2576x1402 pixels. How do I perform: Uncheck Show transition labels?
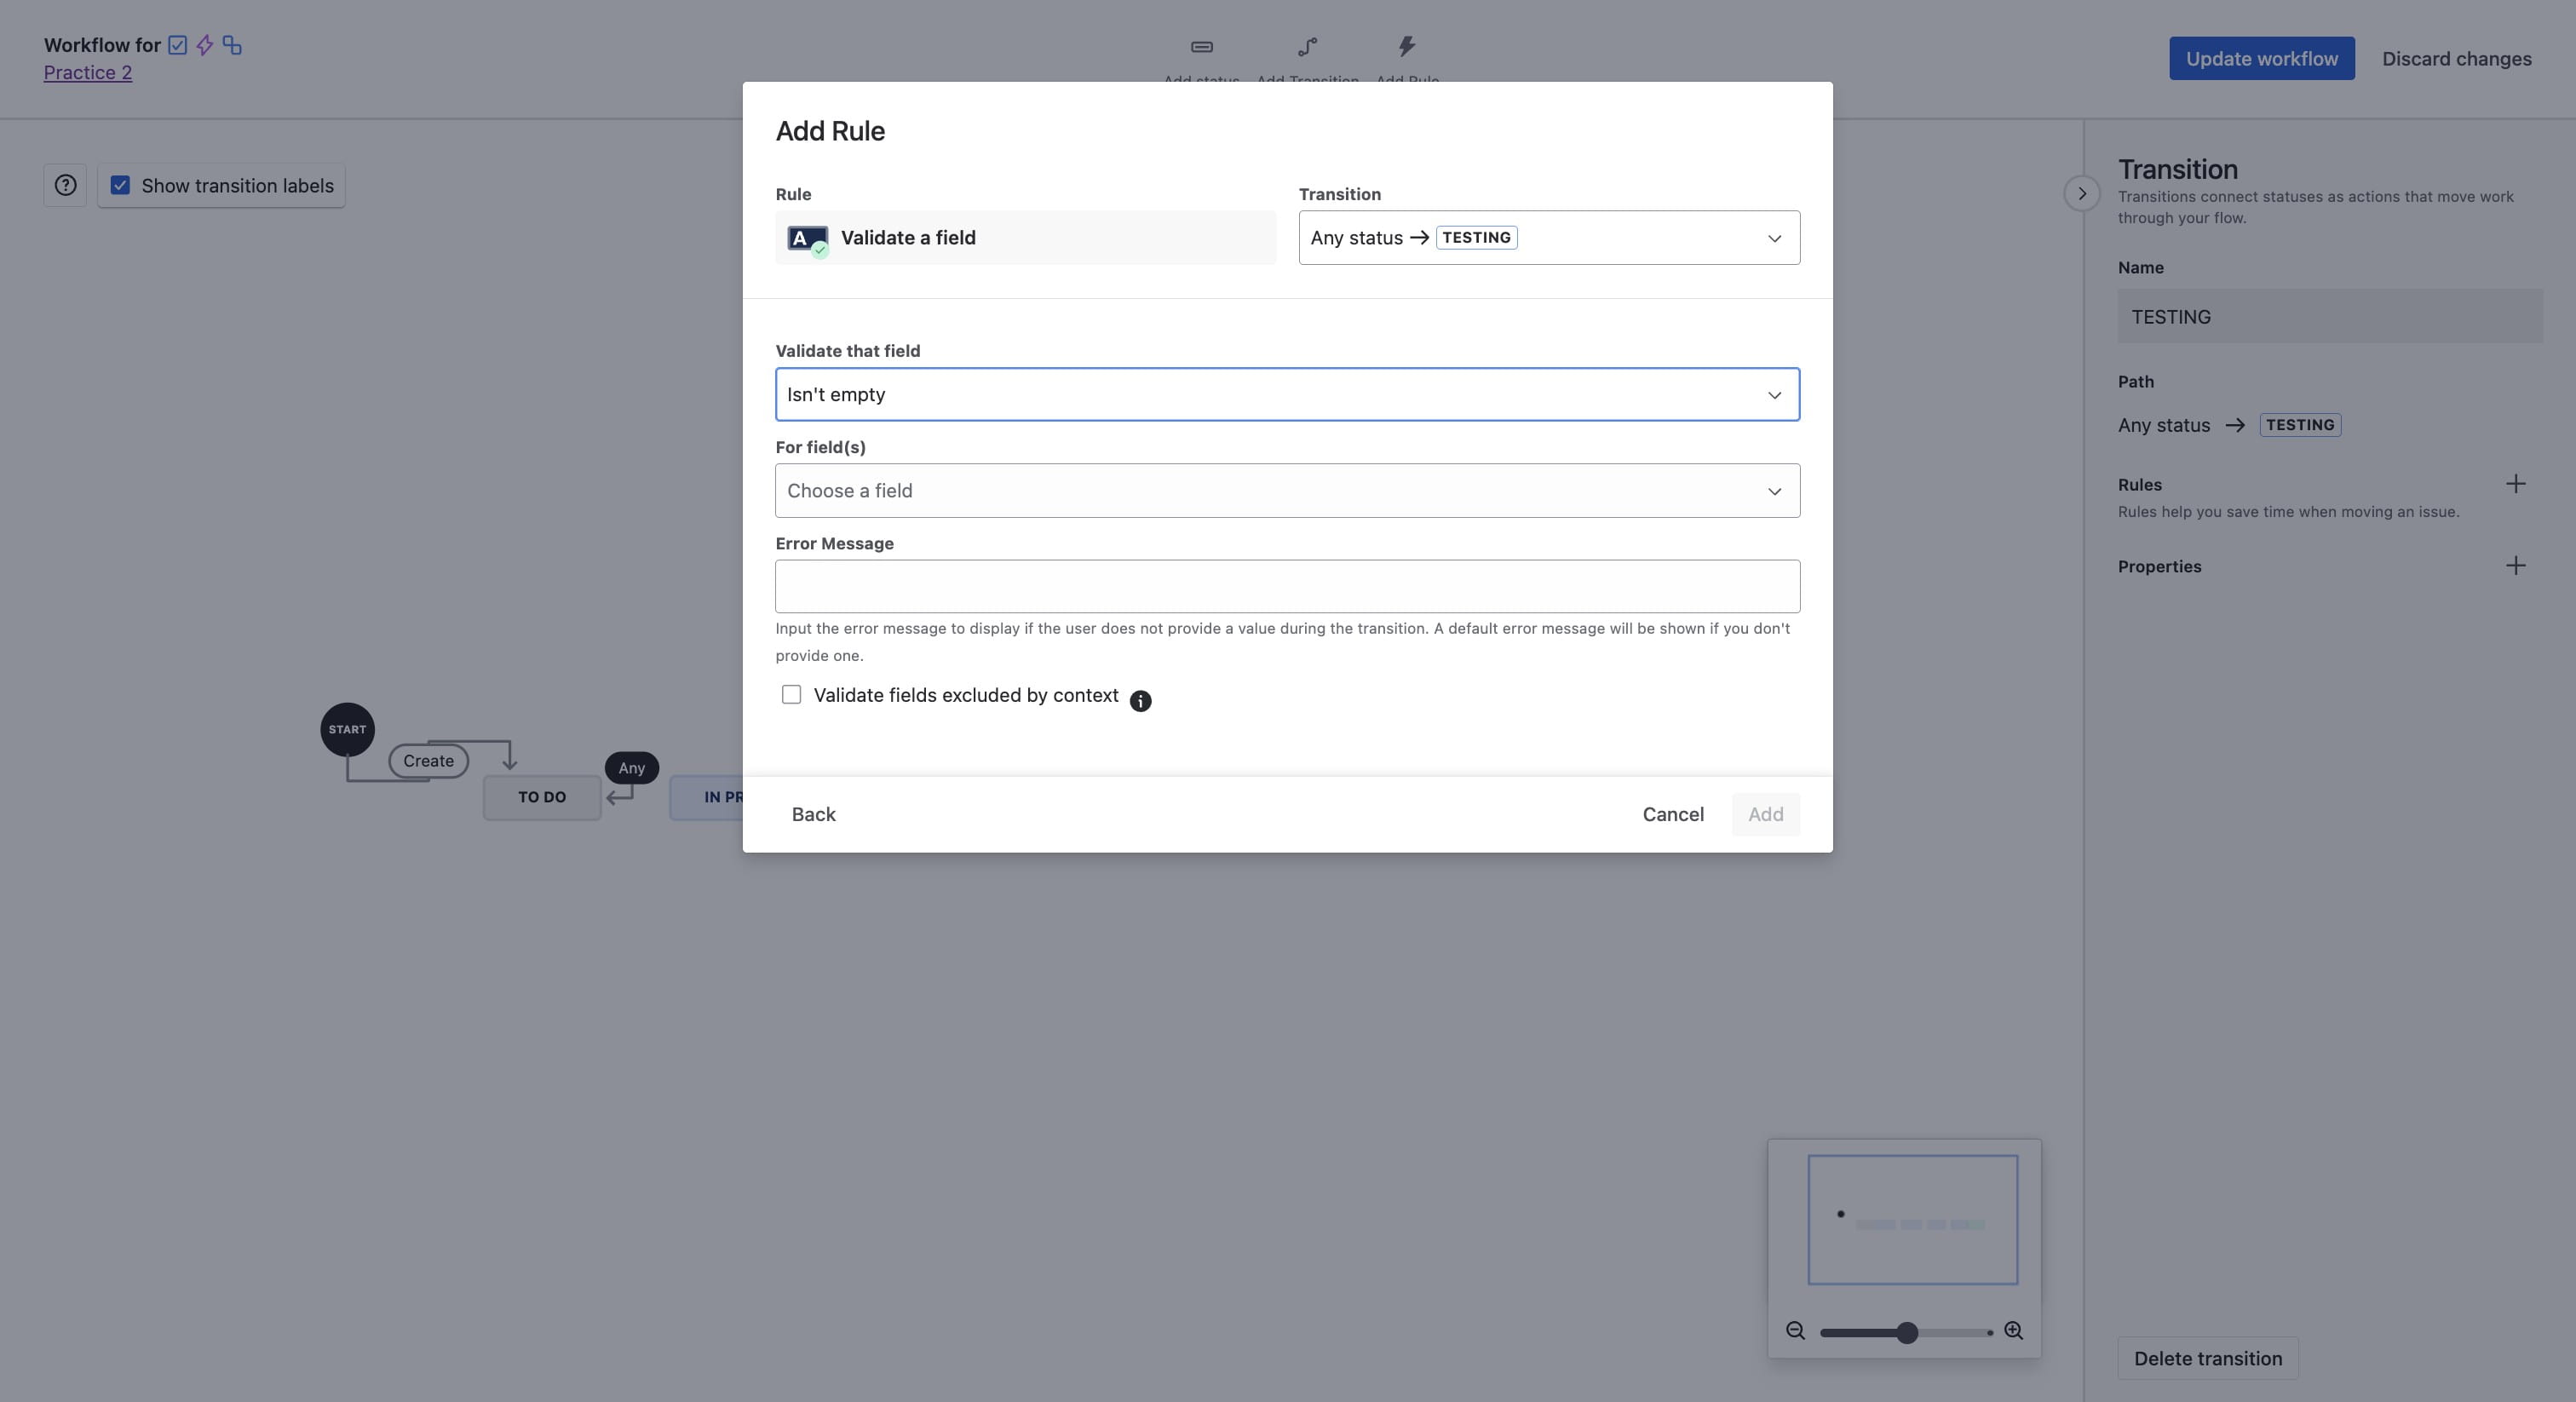(x=120, y=185)
